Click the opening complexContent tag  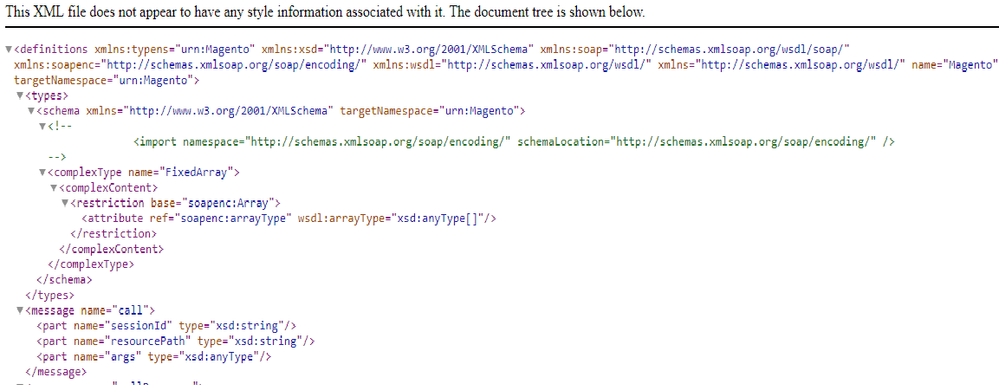point(108,188)
